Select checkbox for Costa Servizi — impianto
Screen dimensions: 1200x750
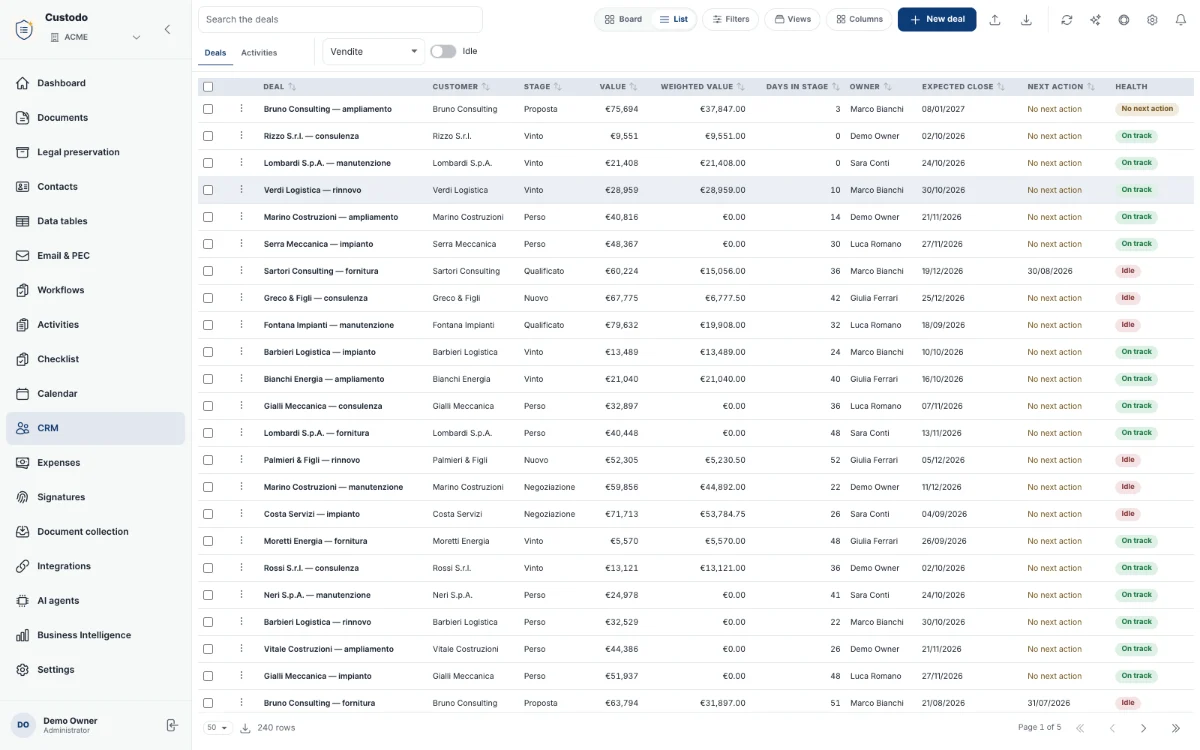point(208,514)
